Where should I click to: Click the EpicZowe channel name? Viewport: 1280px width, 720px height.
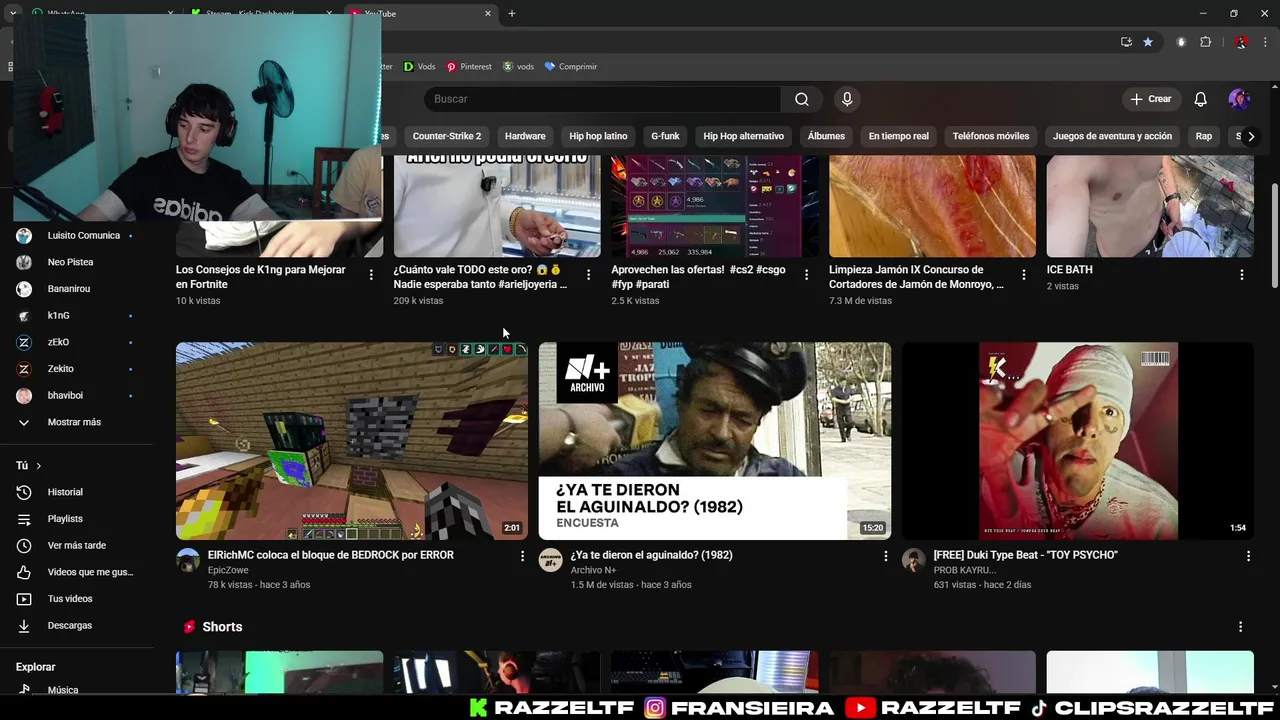[x=228, y=571]
